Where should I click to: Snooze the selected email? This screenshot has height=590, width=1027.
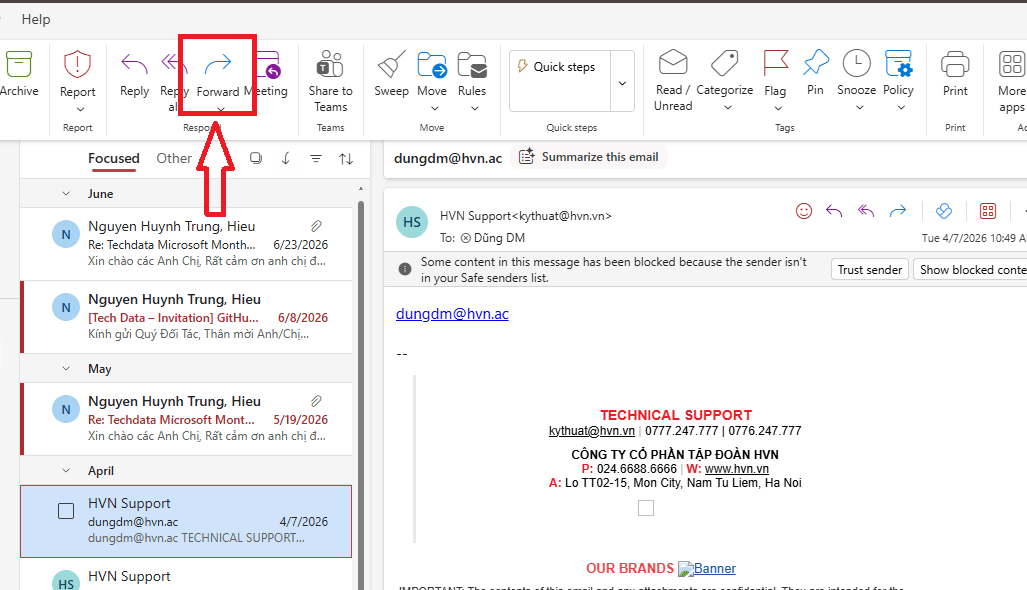(x=856, y=73)
